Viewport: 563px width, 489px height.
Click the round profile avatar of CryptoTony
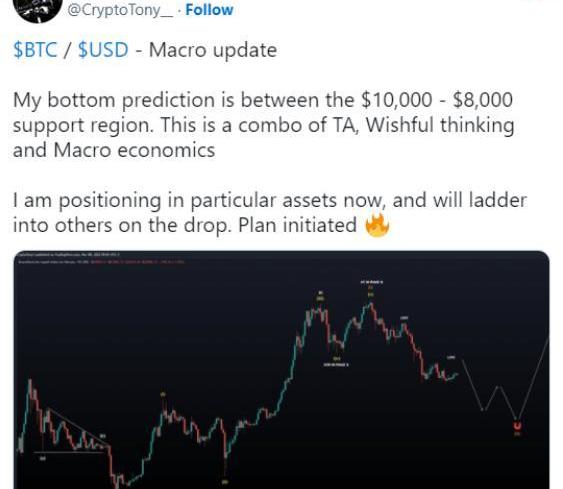[37, 9]
